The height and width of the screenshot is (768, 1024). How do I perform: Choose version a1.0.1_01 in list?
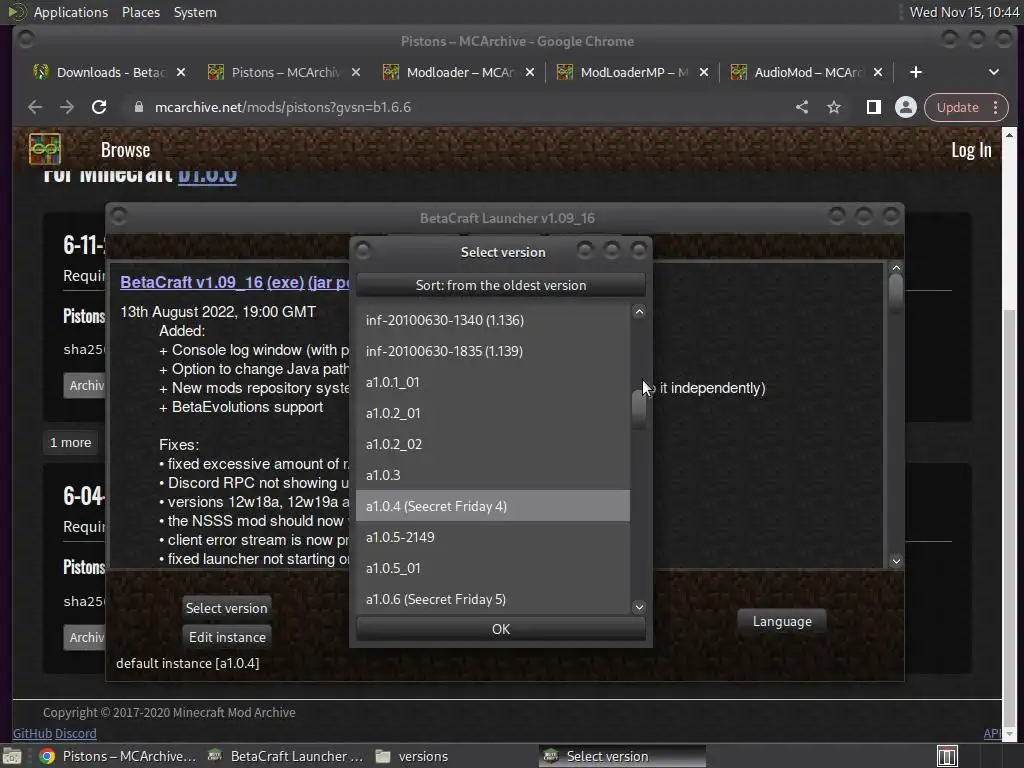pyautogui.click(x=492, y=382)
